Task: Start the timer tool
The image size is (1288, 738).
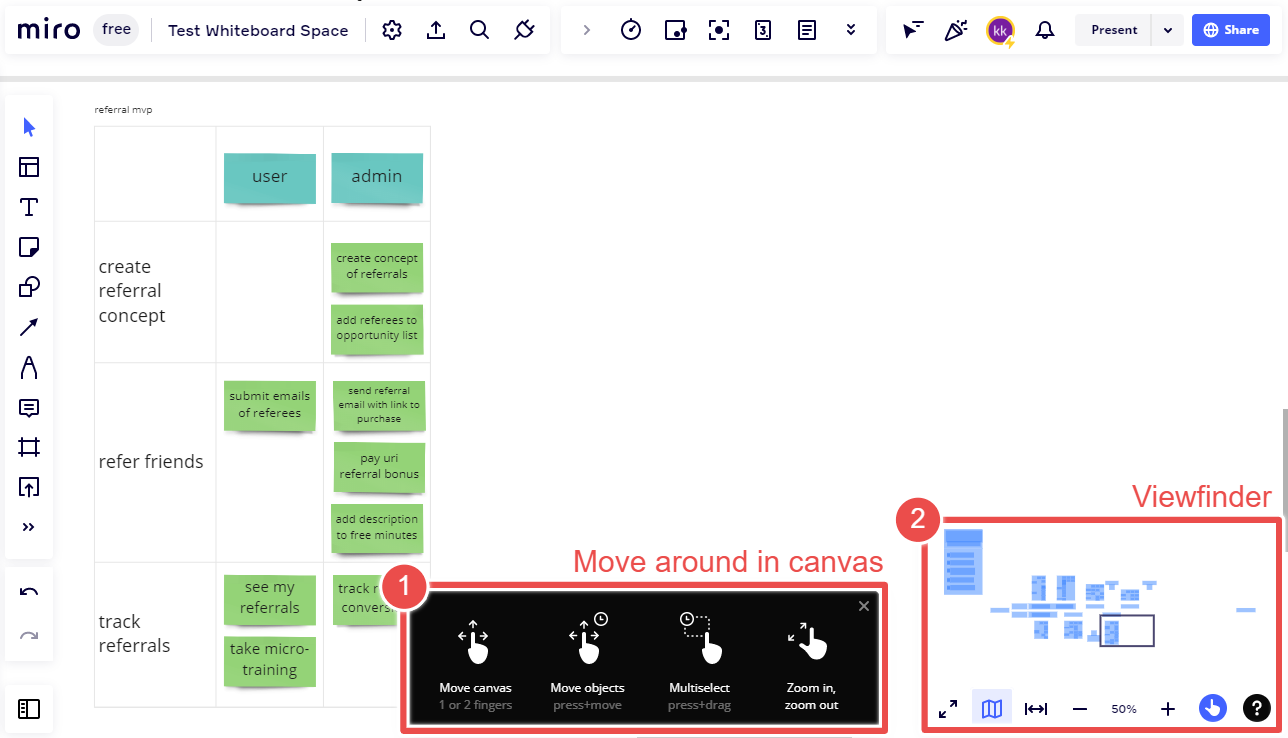Action: click(x=631, y=30)
